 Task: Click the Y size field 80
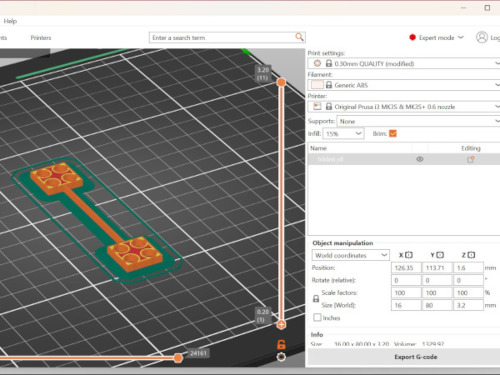[x=437, y=305]
